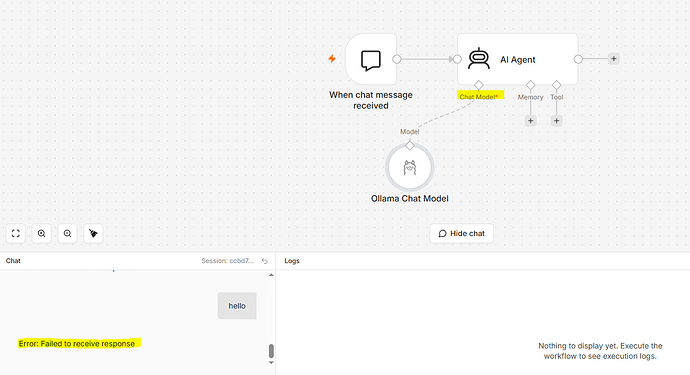Click the fit-to-view canvas icon
Screen dimensions: 690x375
pos(16,233)
